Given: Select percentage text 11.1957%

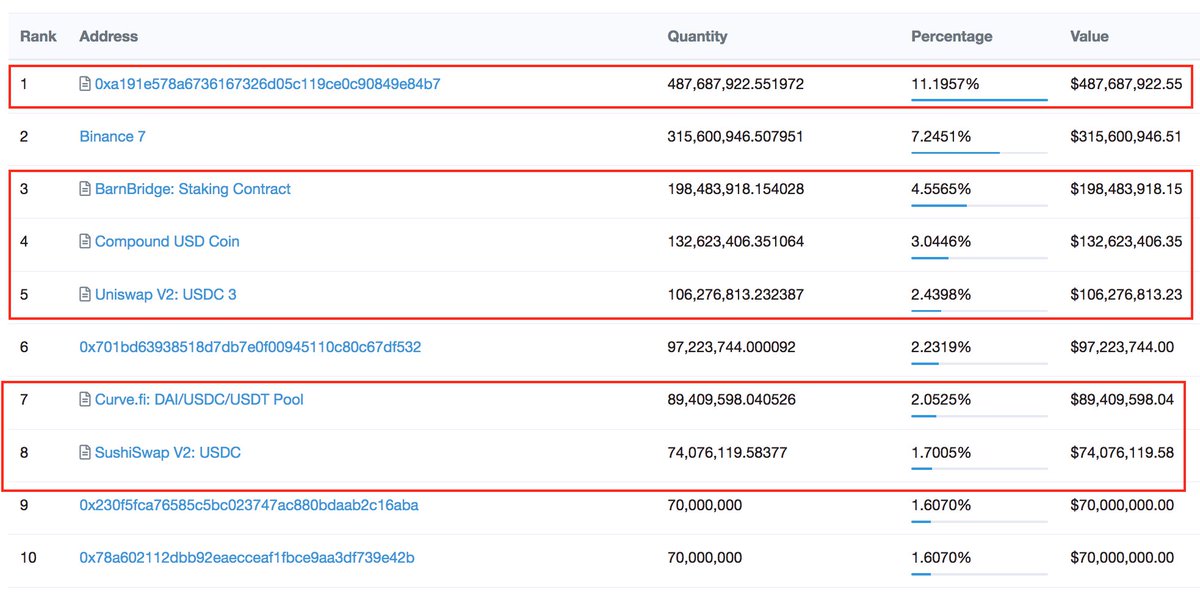Looking at the screenshot, I should pos(945,85).
